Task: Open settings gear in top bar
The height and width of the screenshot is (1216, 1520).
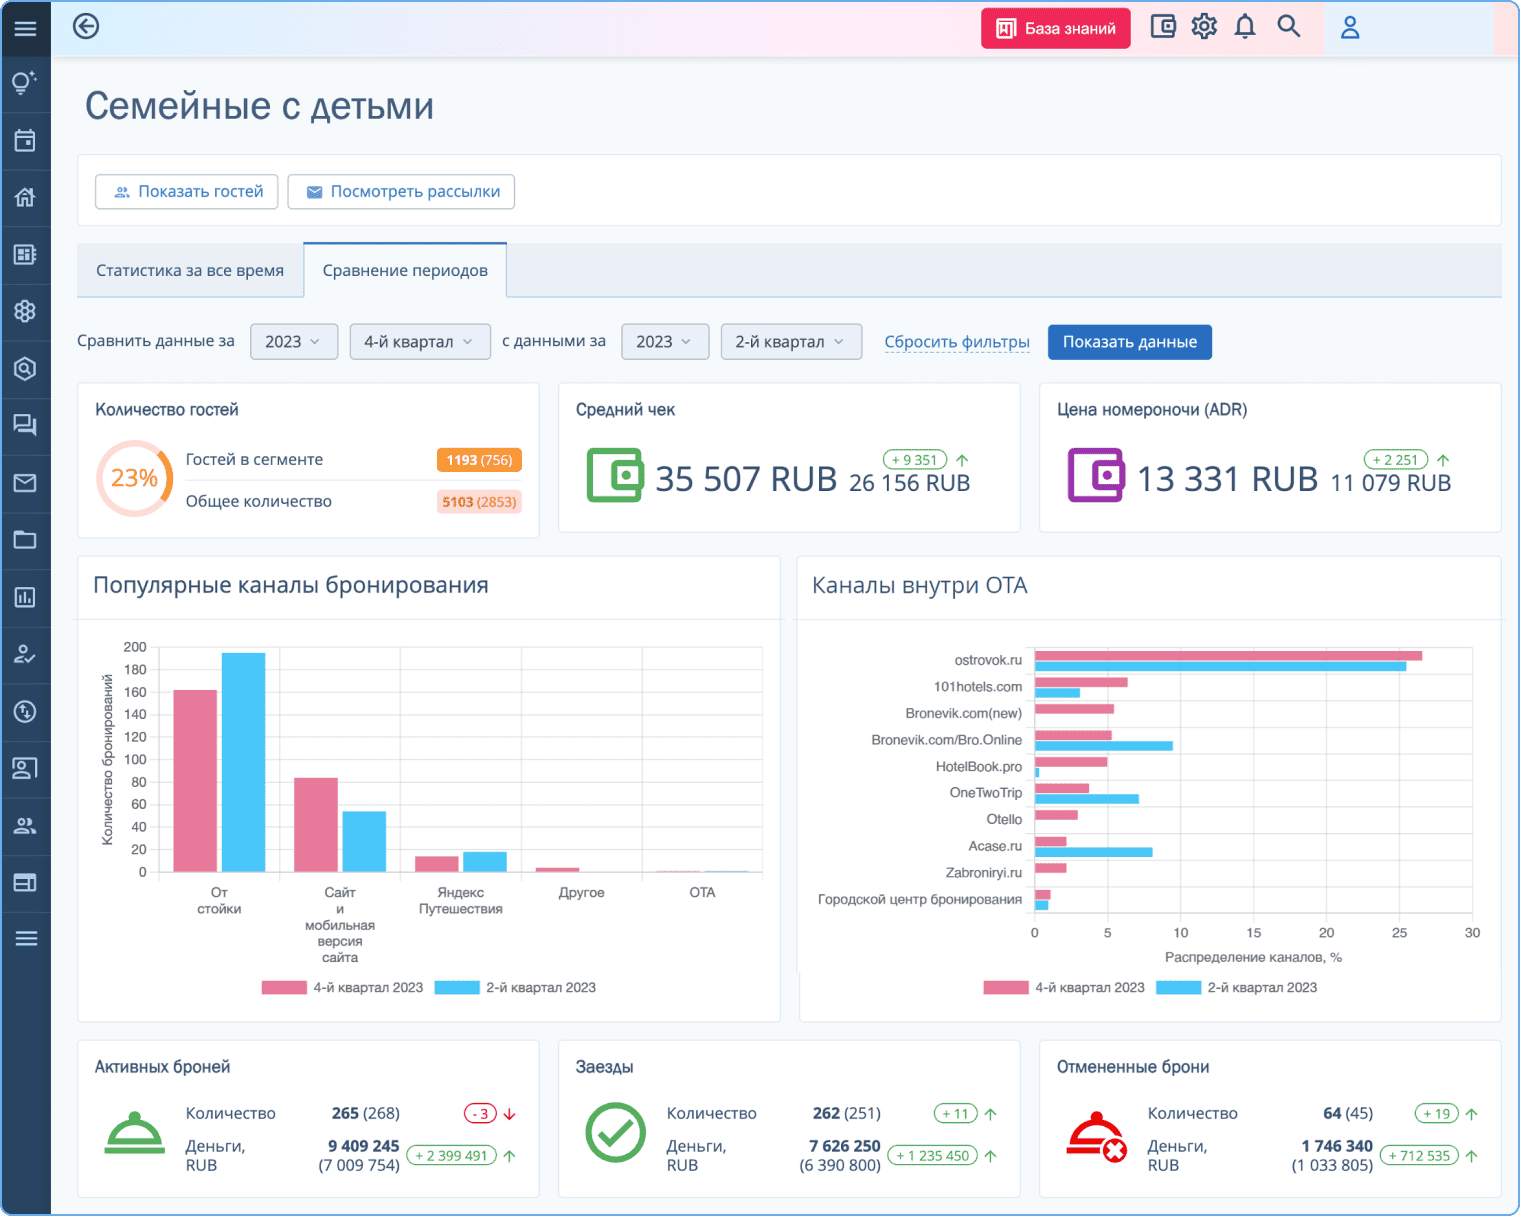Action: [1204, 27]
